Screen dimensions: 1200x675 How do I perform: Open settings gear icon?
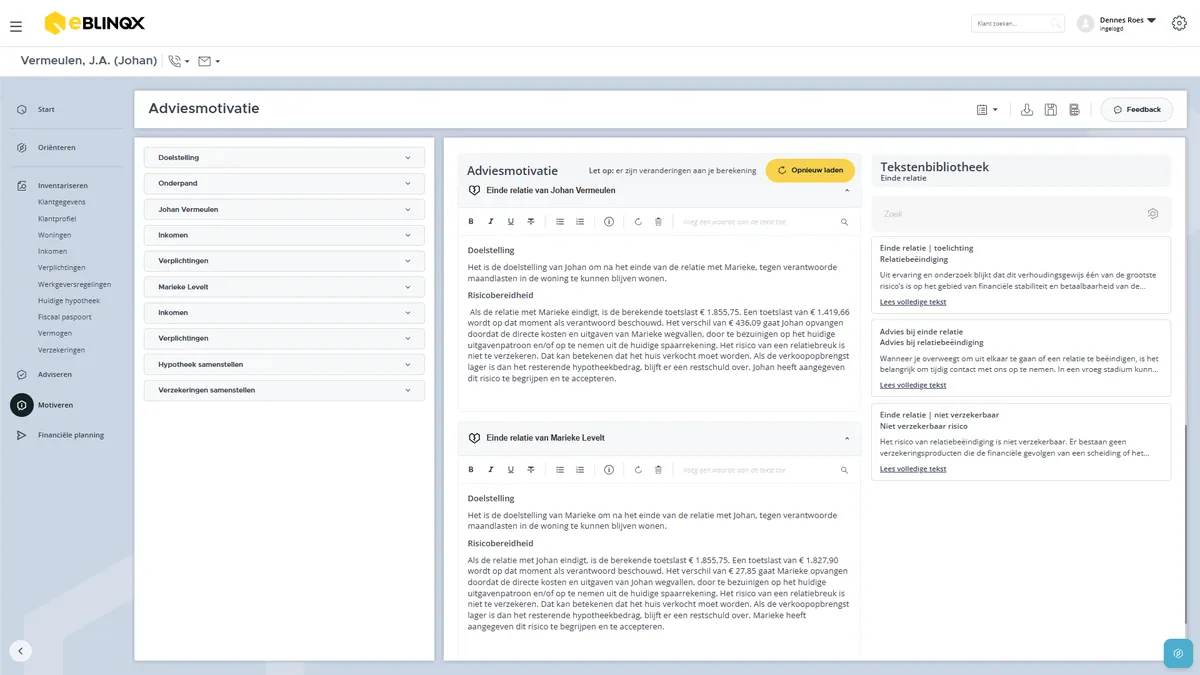pos(1179,23)
